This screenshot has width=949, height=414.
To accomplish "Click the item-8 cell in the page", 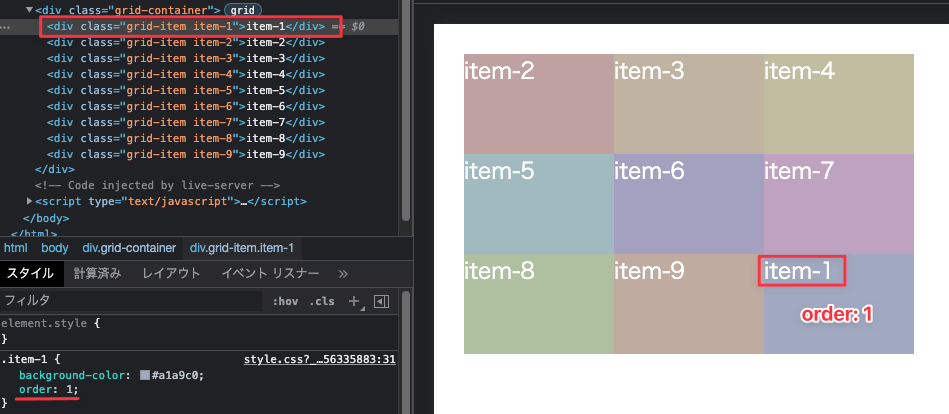I will (539, 303).
